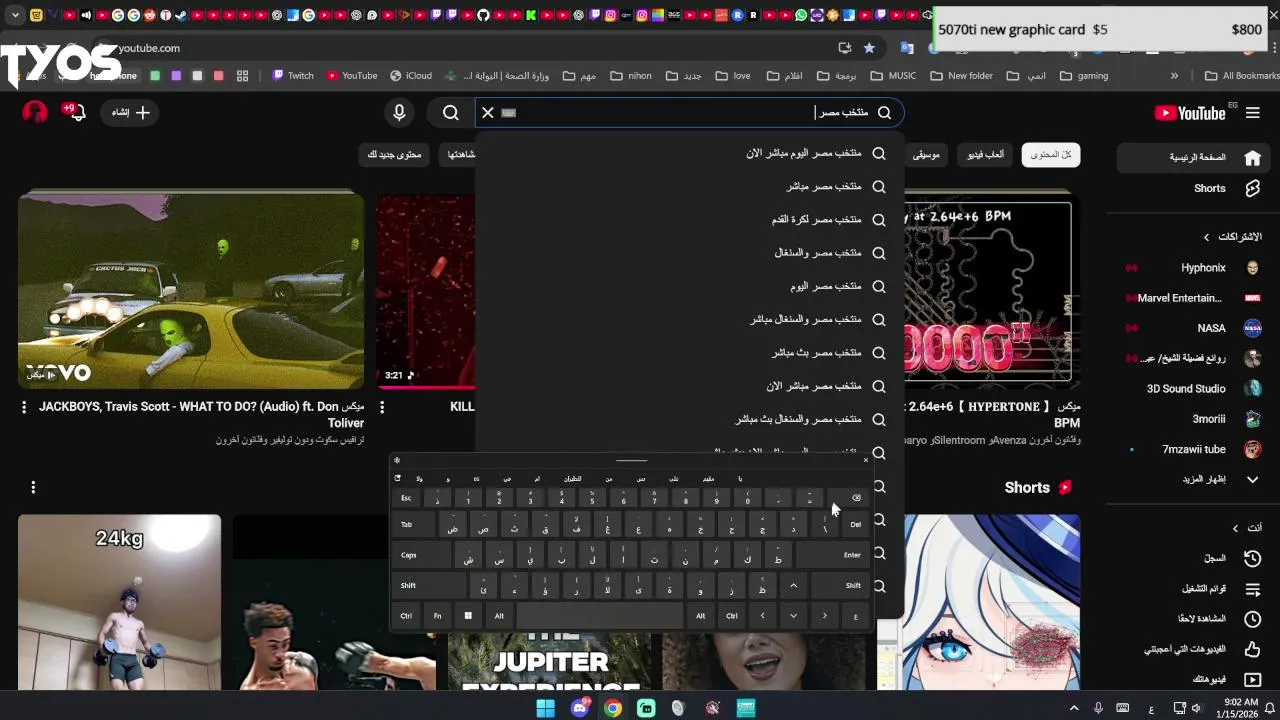
Task: Open the account avatar menu
Action: 35,113
